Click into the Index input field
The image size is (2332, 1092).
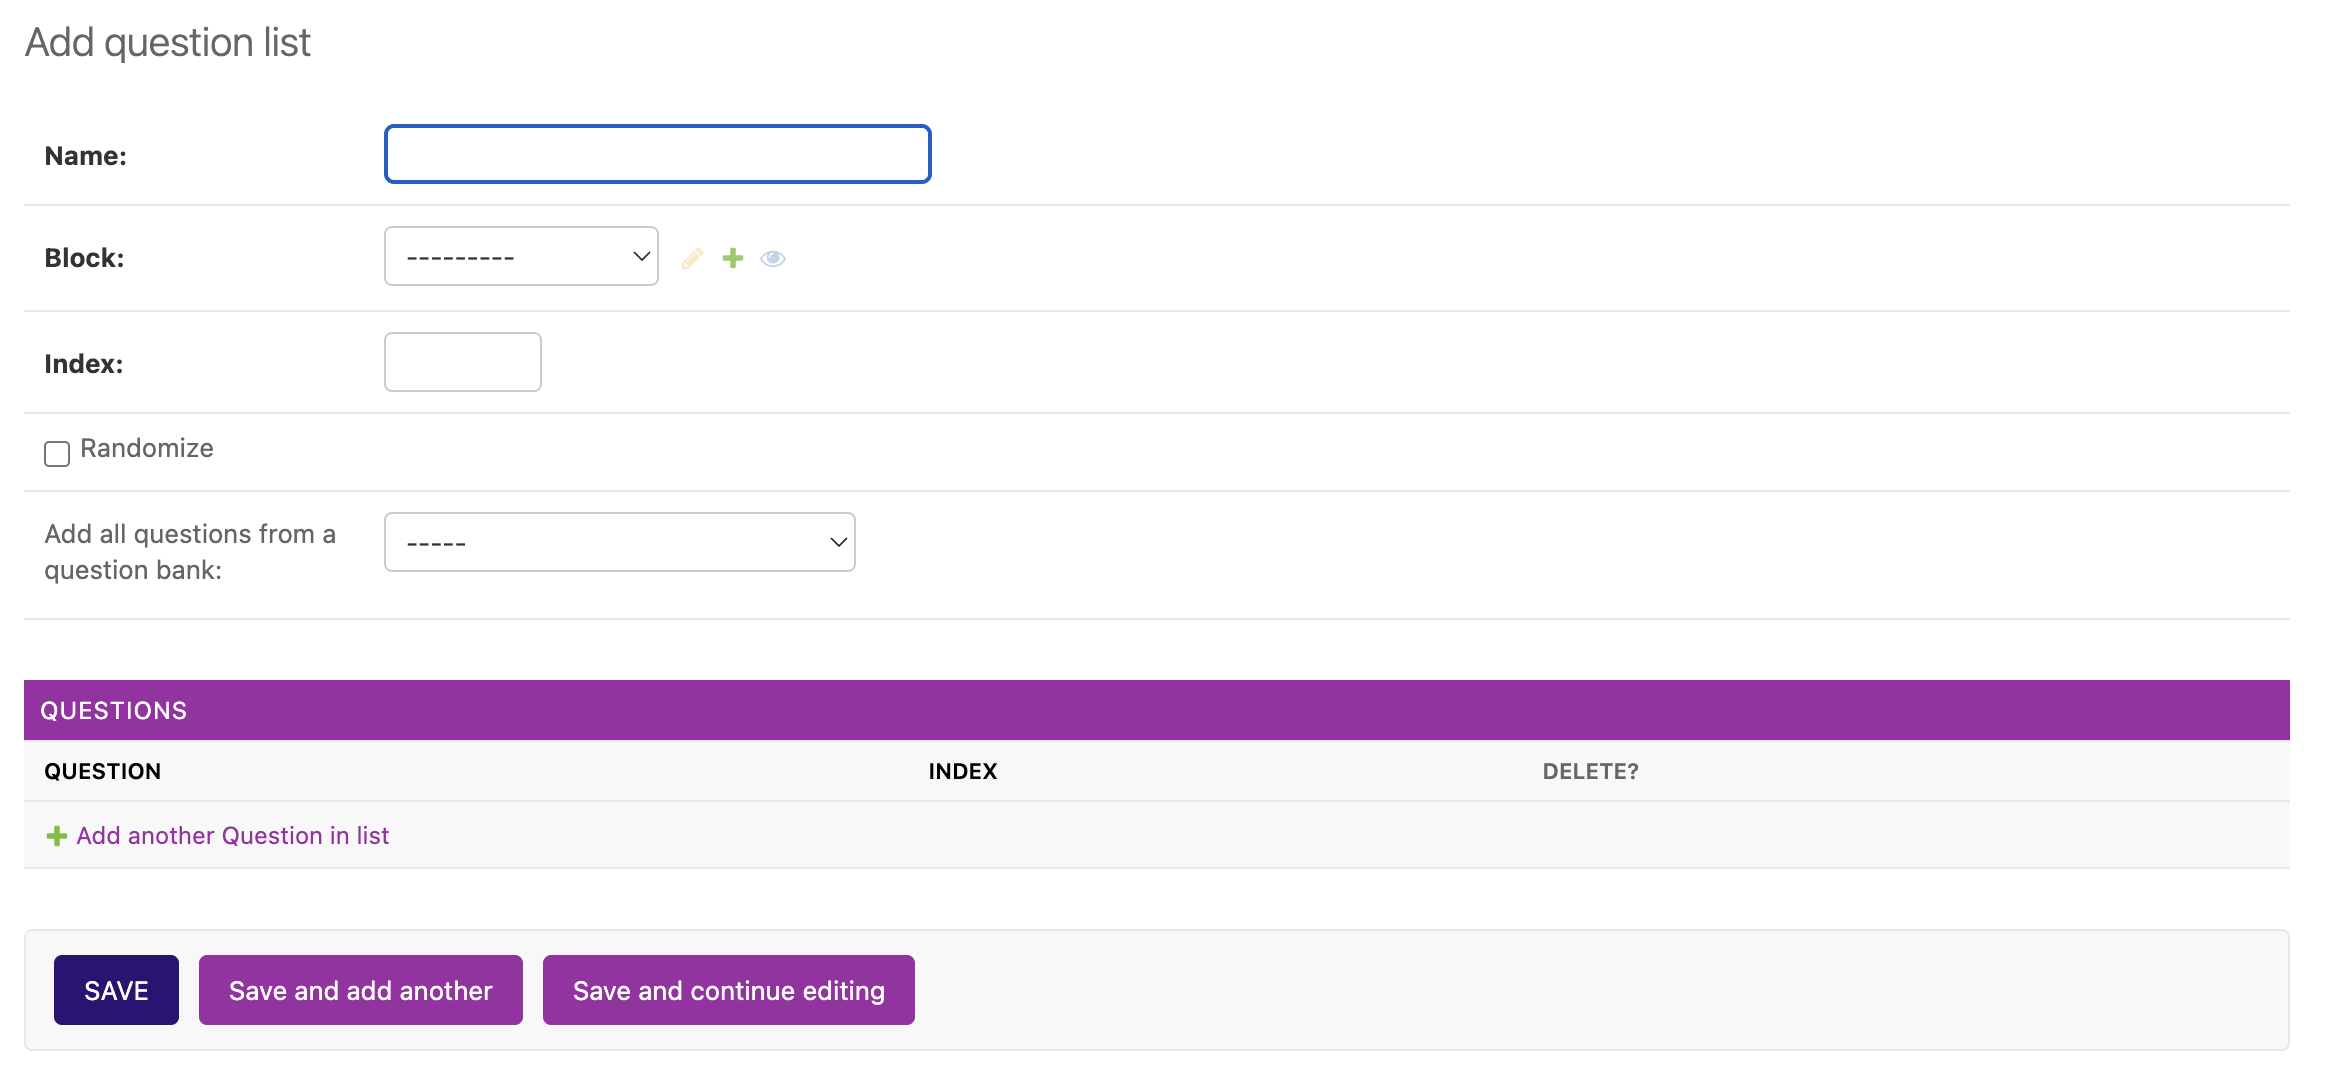click(462, 362)
